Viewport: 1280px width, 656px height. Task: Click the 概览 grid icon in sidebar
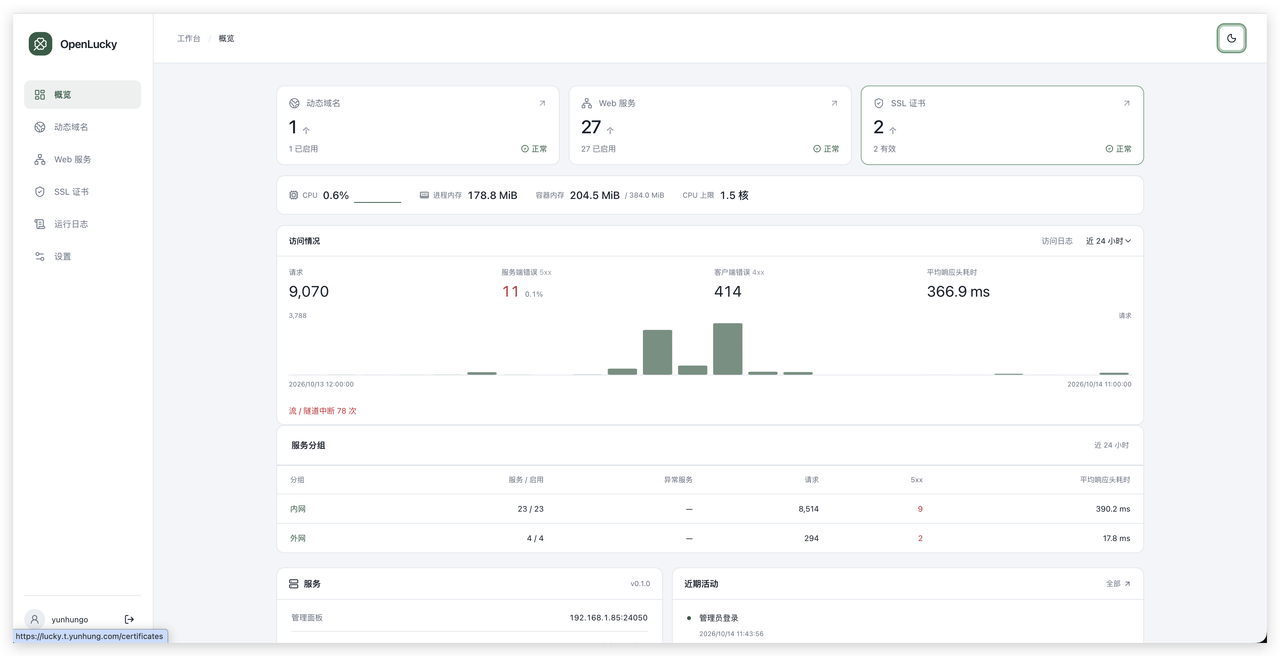(x=40, y=95)
